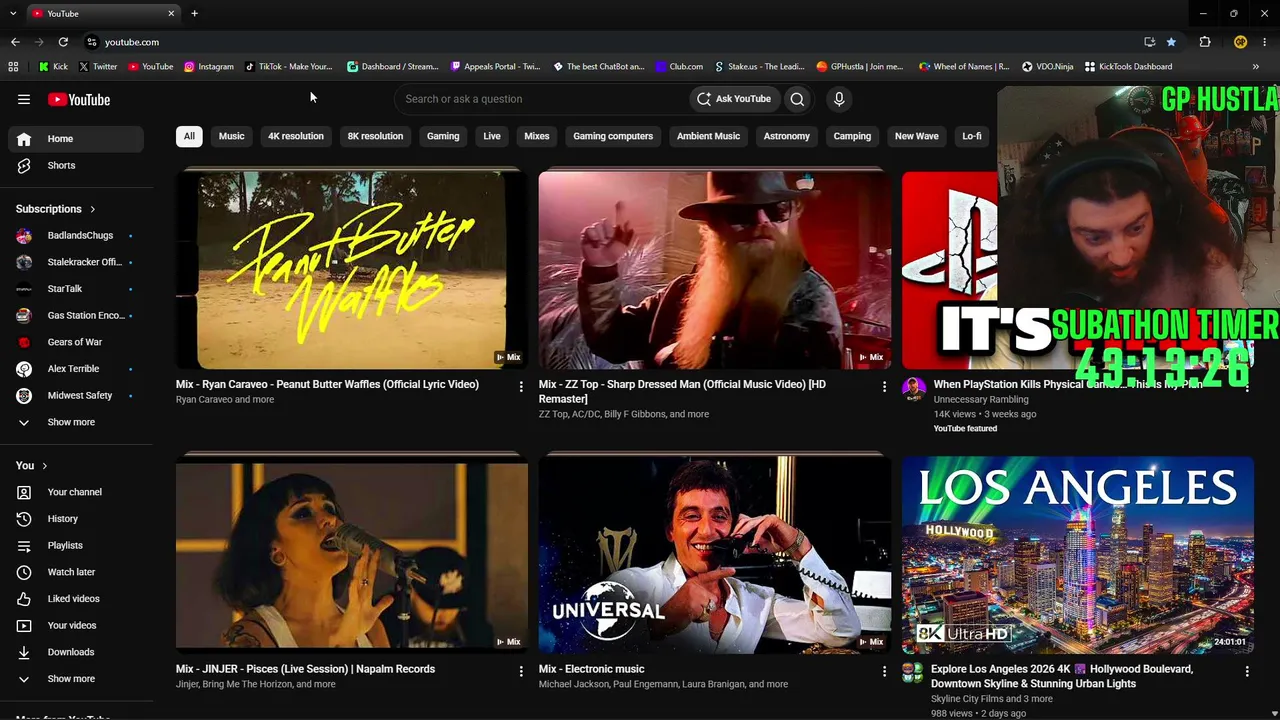Open the Kick bookmark
This screenshot has width=1280, height=720.
coord(53,67)
